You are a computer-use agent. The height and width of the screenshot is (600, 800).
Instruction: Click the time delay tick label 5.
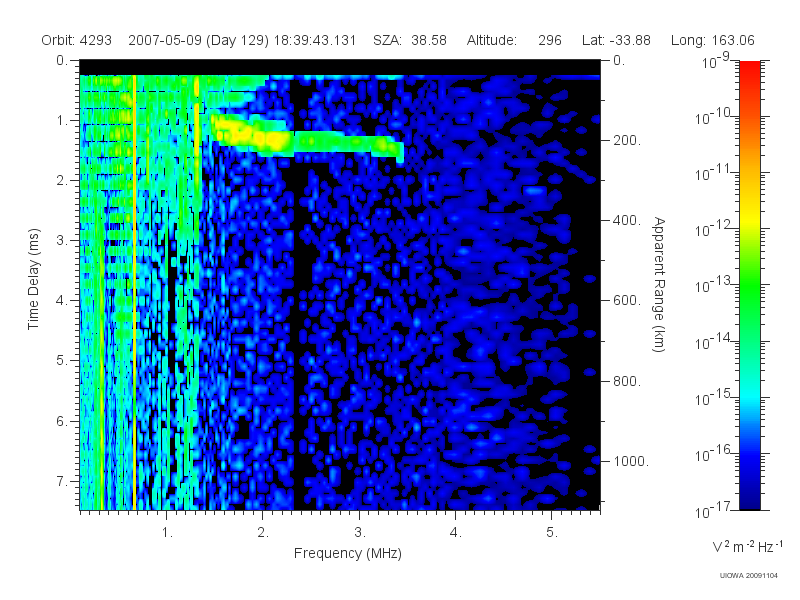click(x=62, y=361)
